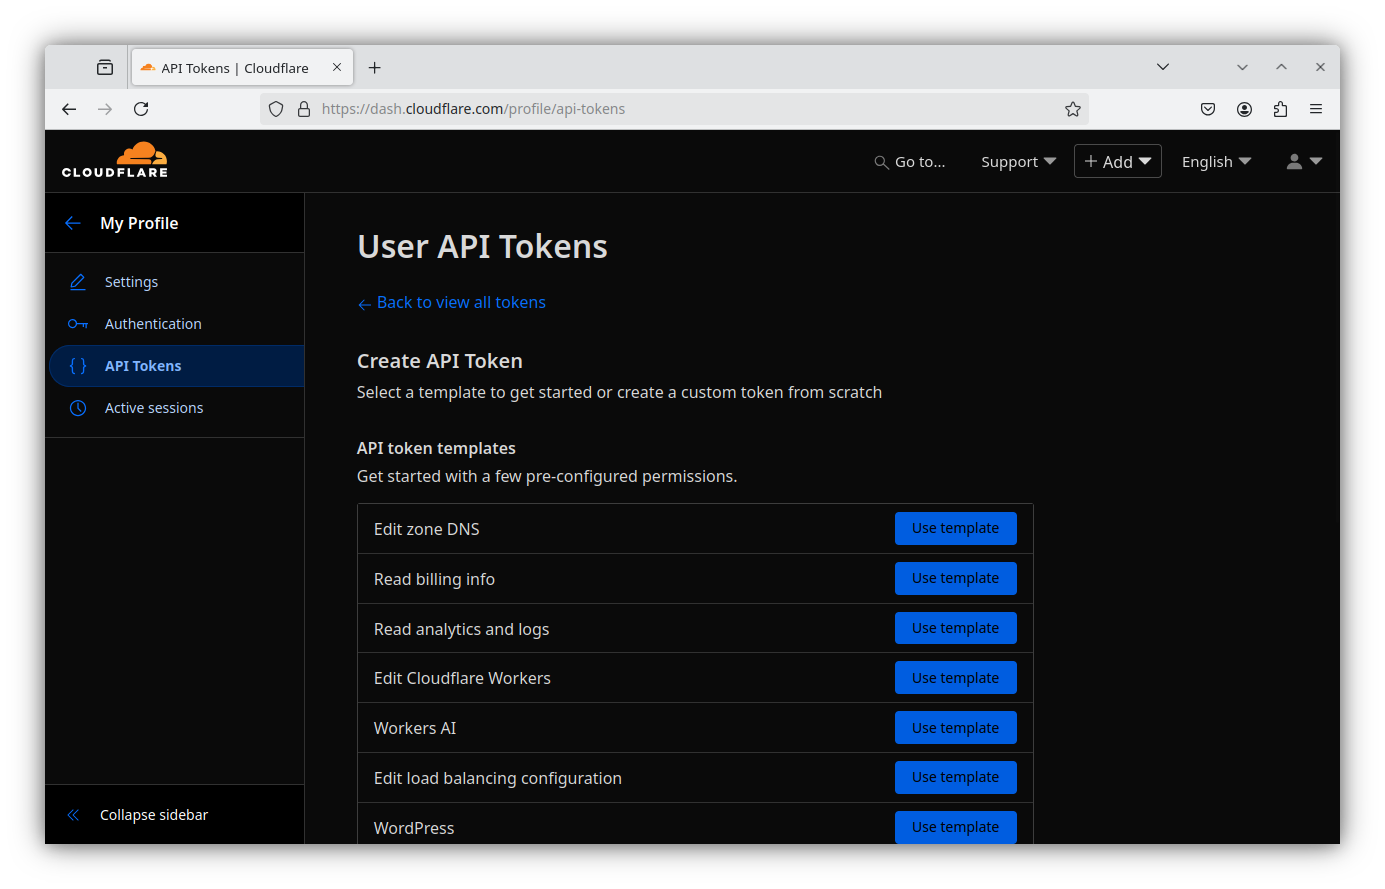The width and height of the screenshot is (1385, 889).
Task: Click the back arrow beside My Profile
Action: pyautogui.click(x=72, y=223)
